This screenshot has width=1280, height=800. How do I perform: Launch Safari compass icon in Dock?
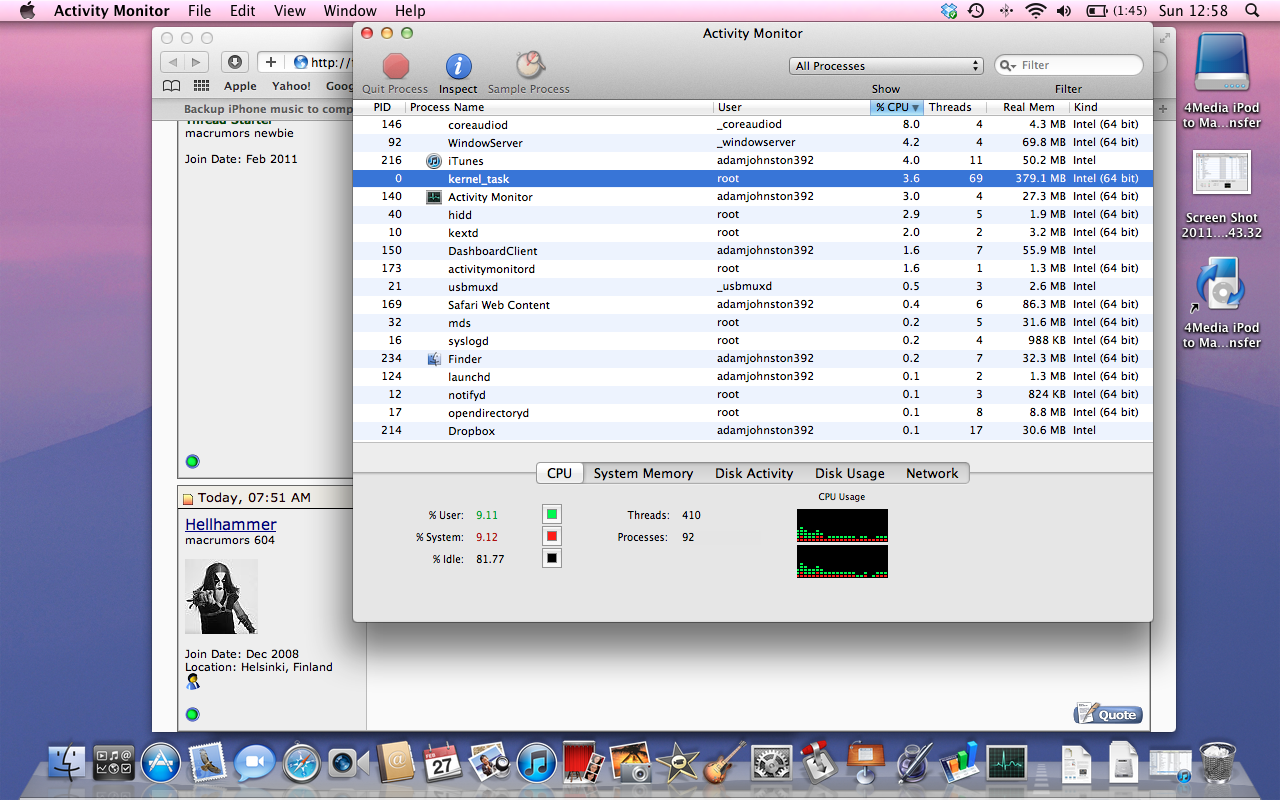point(301,763)
